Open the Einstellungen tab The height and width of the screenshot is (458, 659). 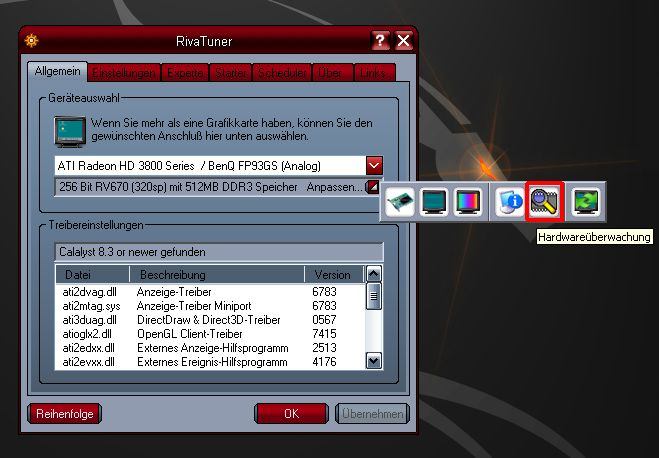coord(124,73)
